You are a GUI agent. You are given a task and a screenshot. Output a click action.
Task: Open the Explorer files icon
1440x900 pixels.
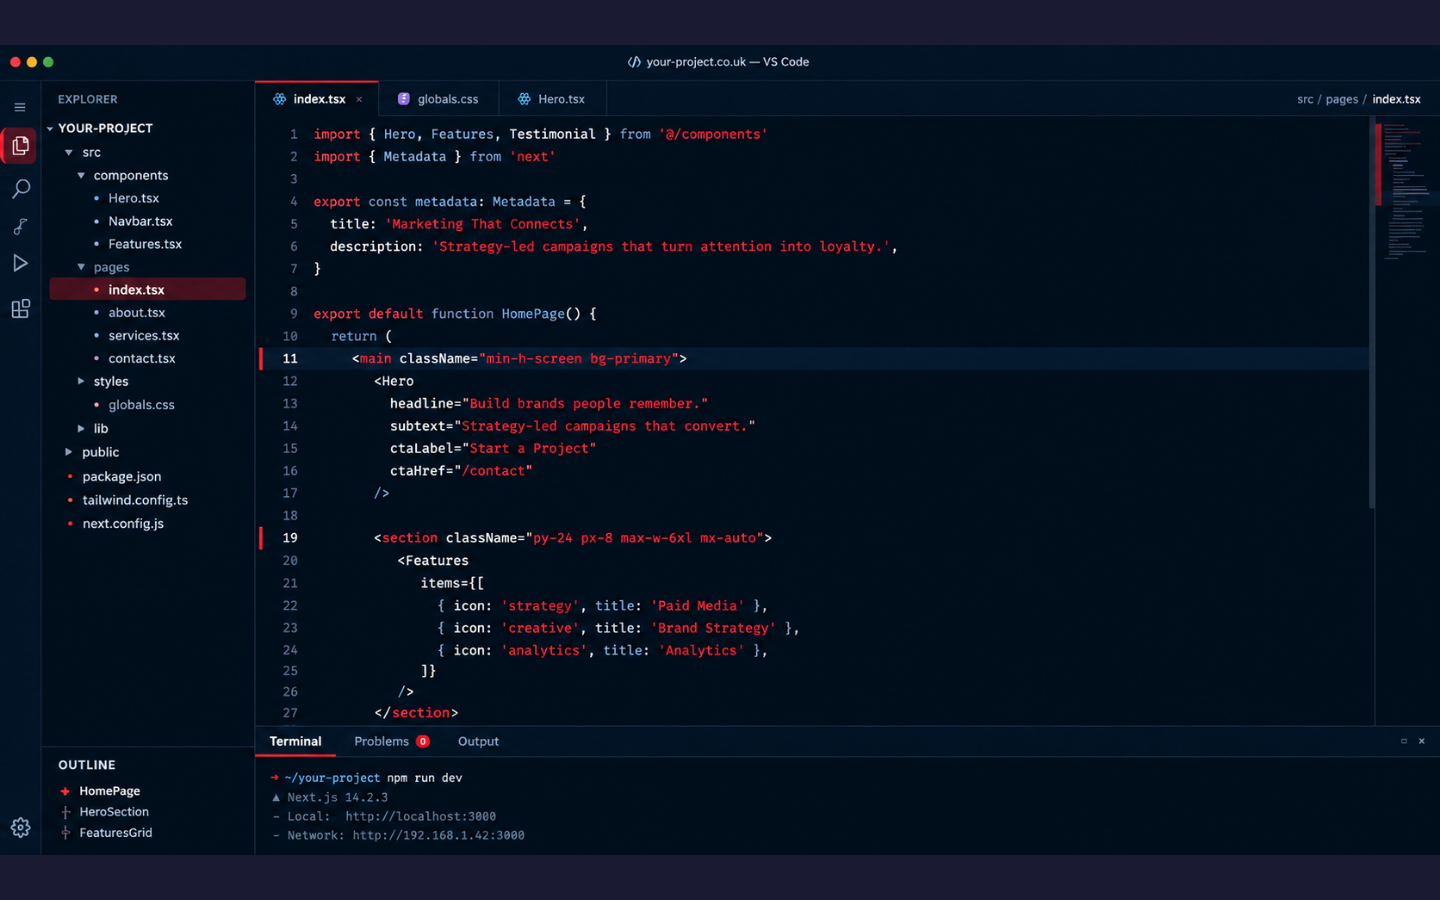tap(20, 147)
